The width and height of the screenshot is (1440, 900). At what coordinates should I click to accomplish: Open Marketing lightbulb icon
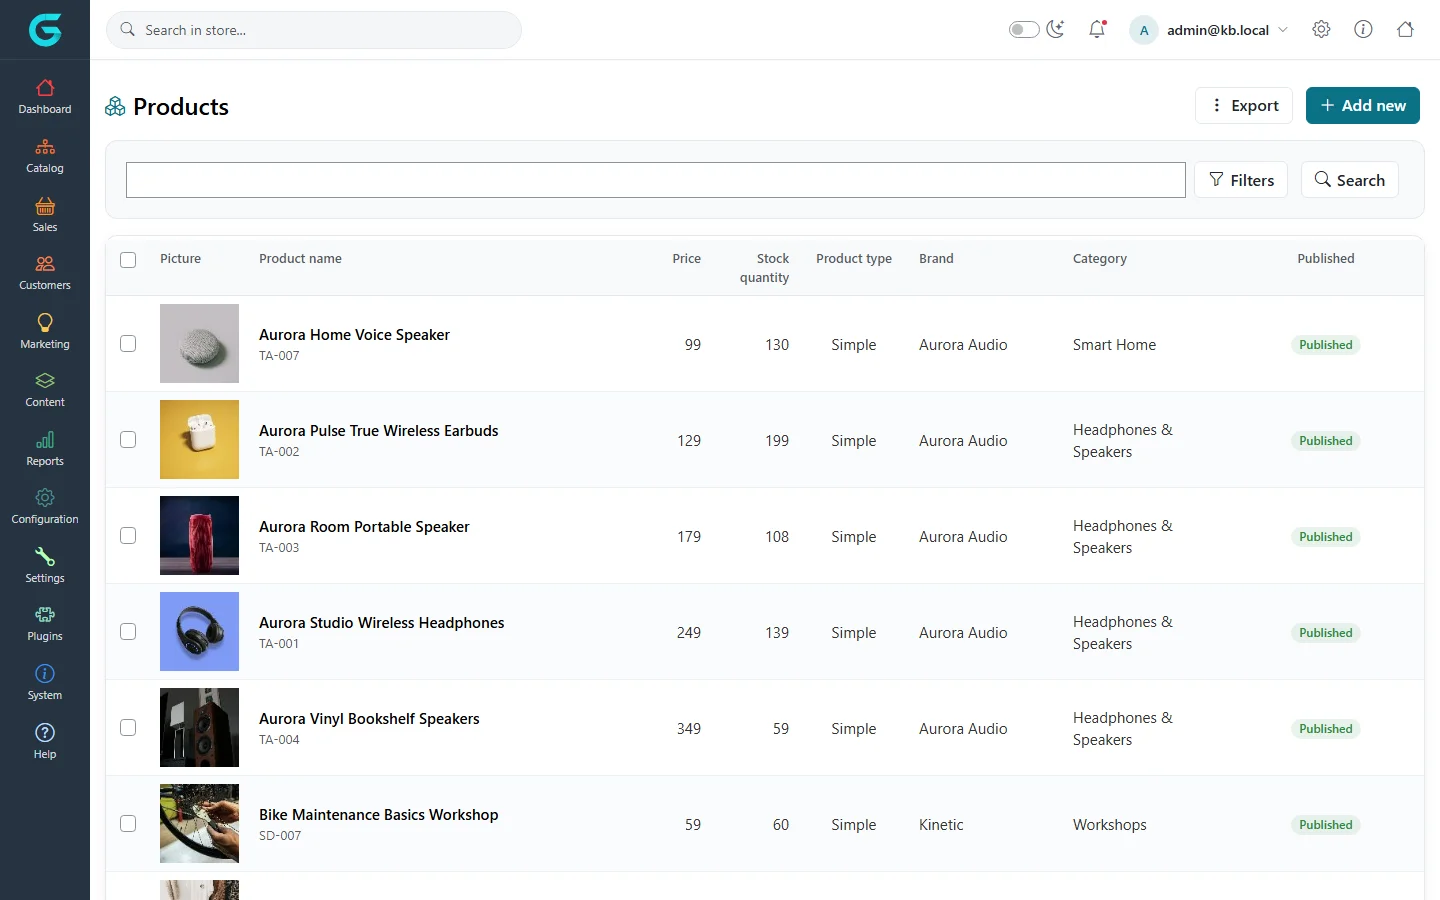click(x=45, y=322)
